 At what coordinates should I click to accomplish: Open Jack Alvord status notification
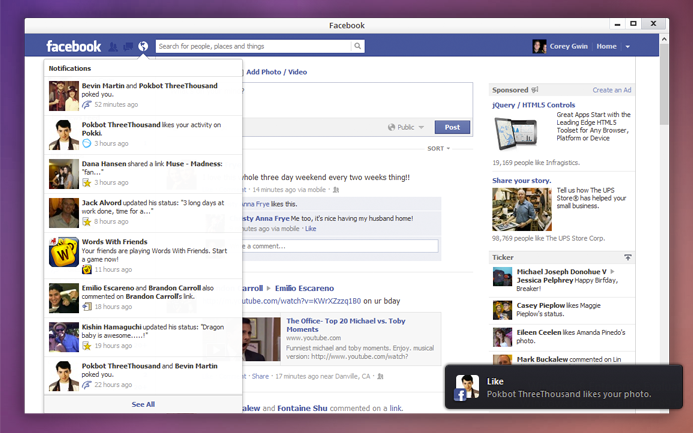(143, 213)
